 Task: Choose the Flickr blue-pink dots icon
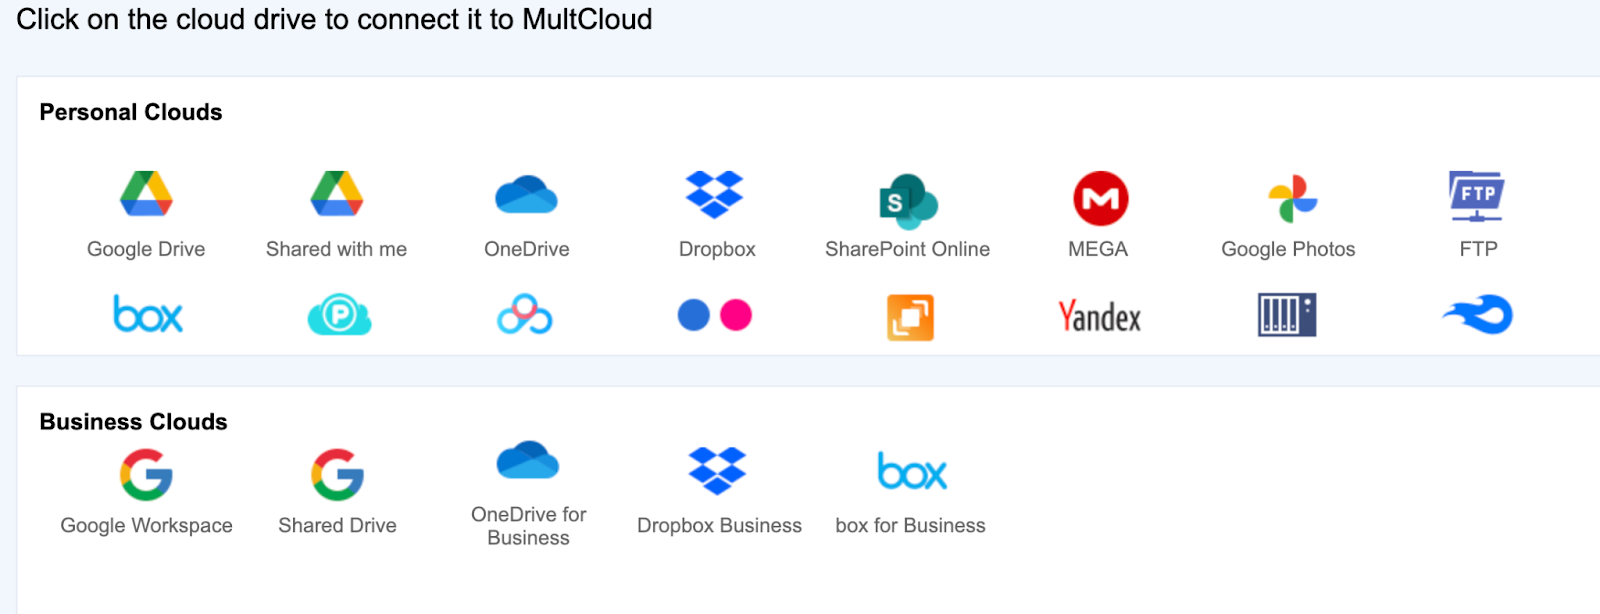click(x=714, y=315)
